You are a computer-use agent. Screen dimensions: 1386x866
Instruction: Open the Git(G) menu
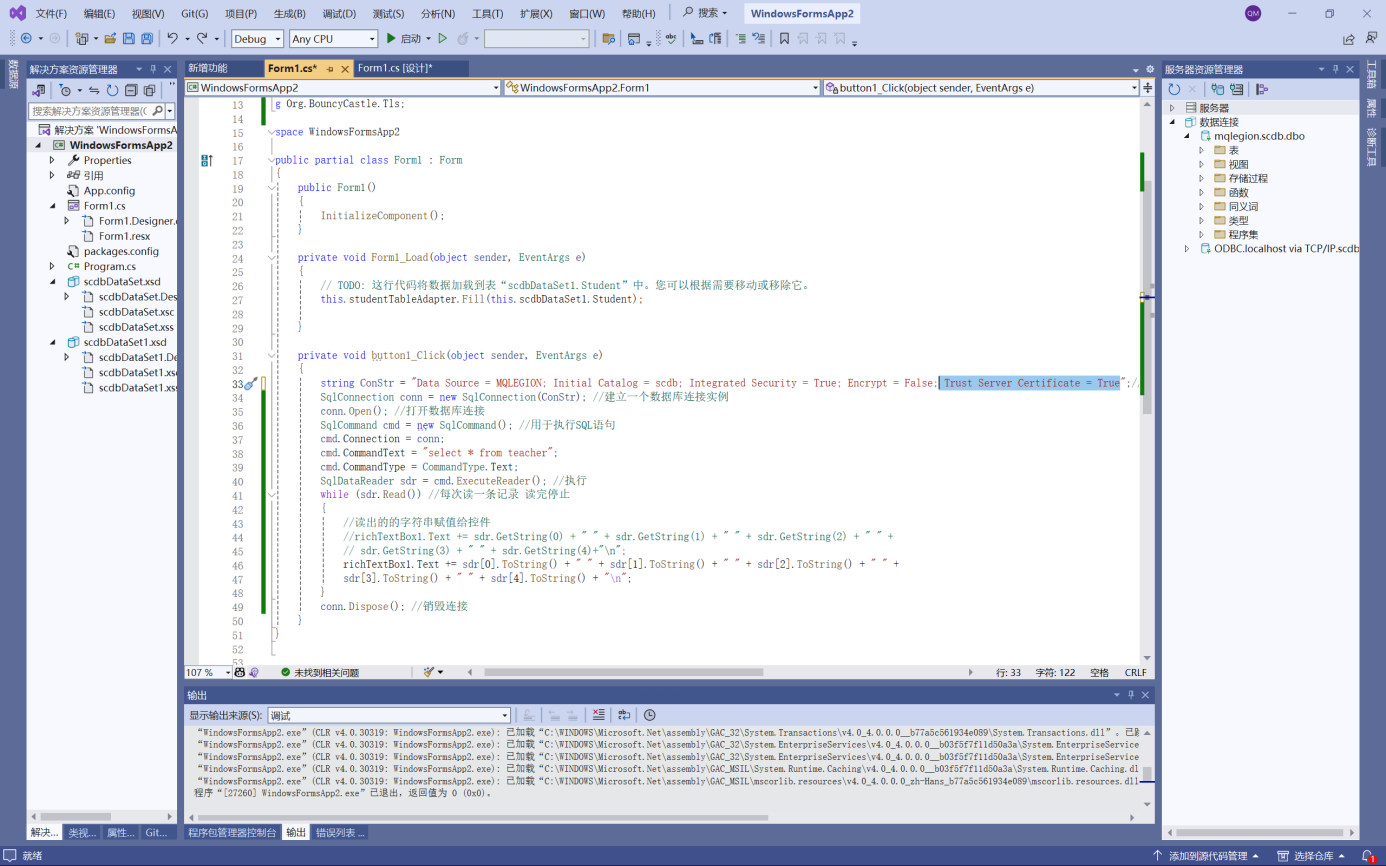pos(194,13)
